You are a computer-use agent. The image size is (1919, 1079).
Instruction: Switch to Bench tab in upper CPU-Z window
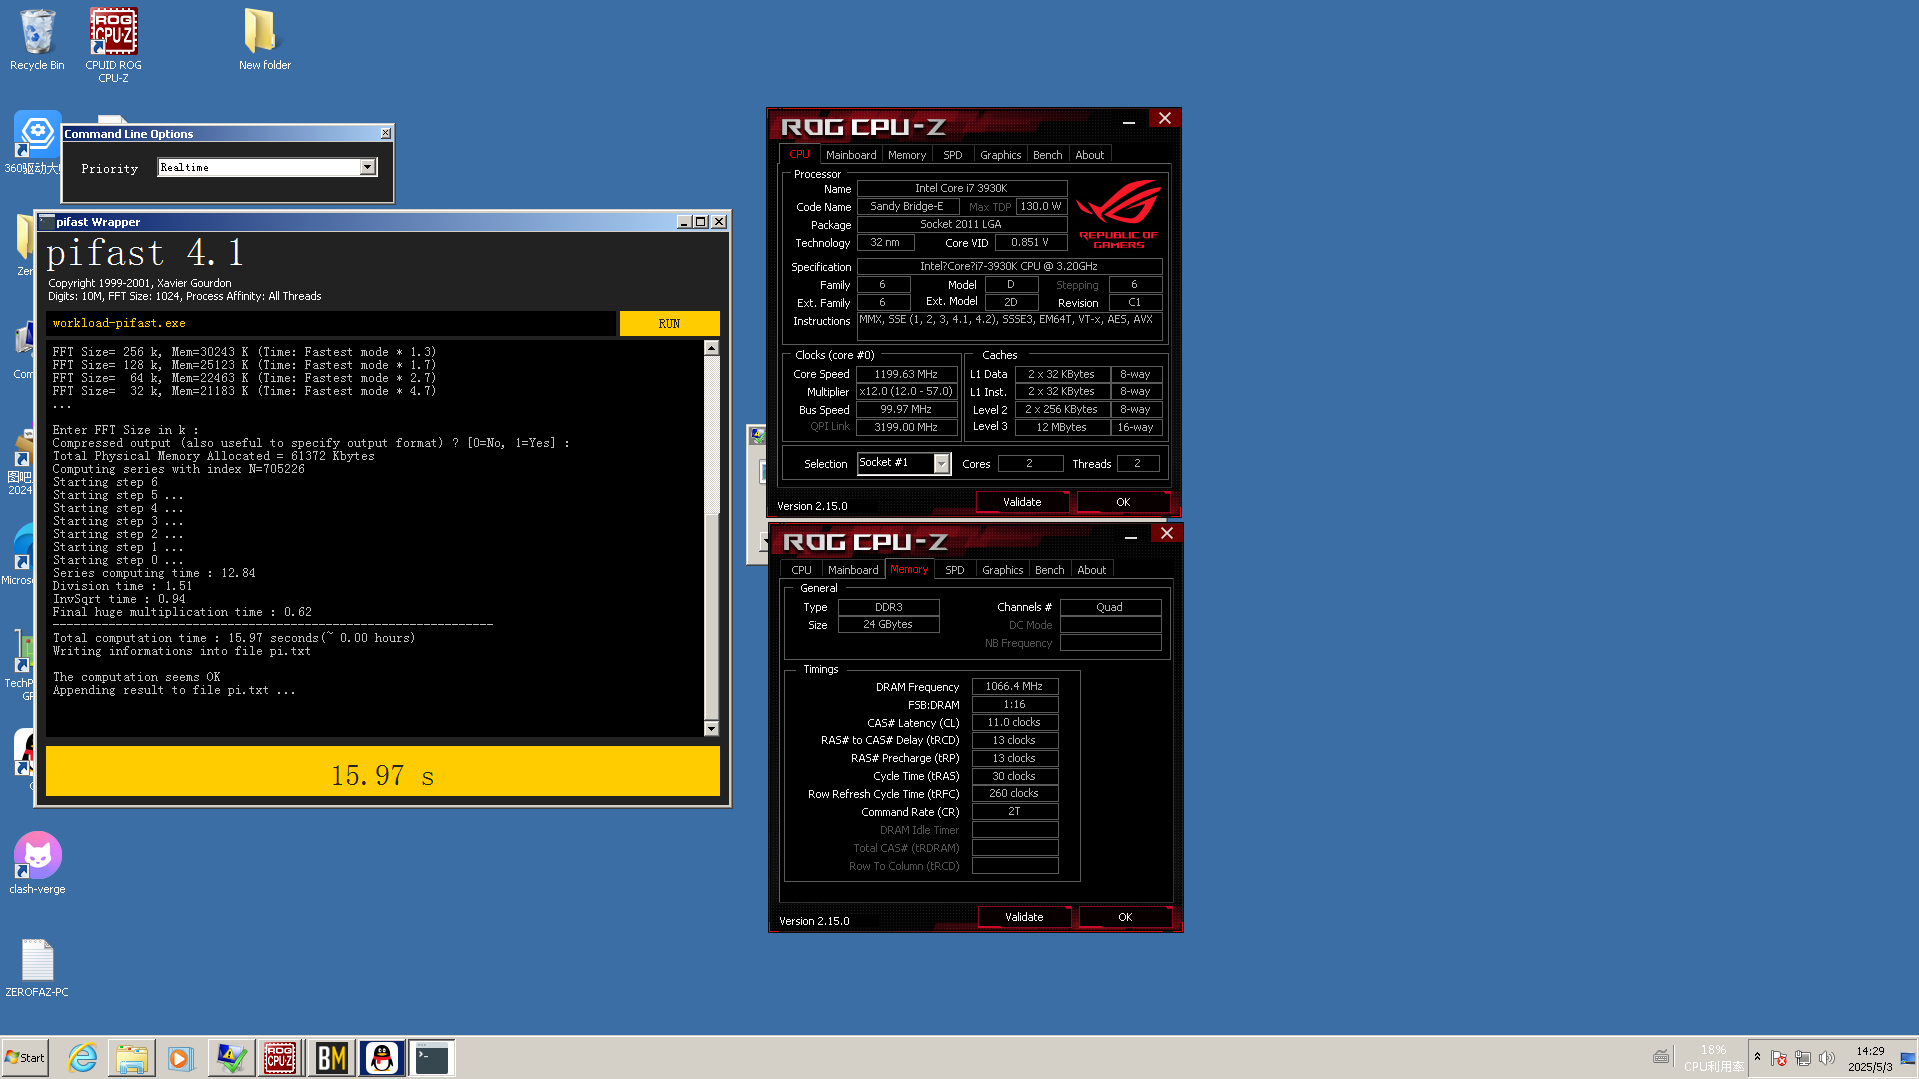[x=1048, y=155]
